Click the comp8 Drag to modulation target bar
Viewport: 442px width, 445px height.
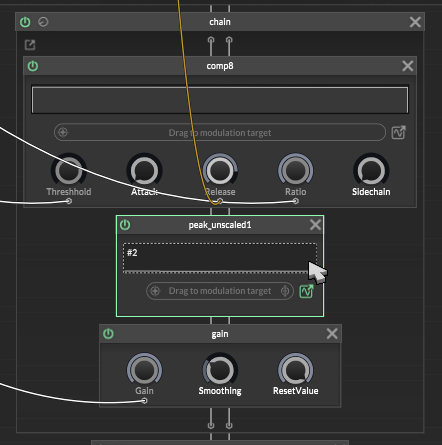220,132
